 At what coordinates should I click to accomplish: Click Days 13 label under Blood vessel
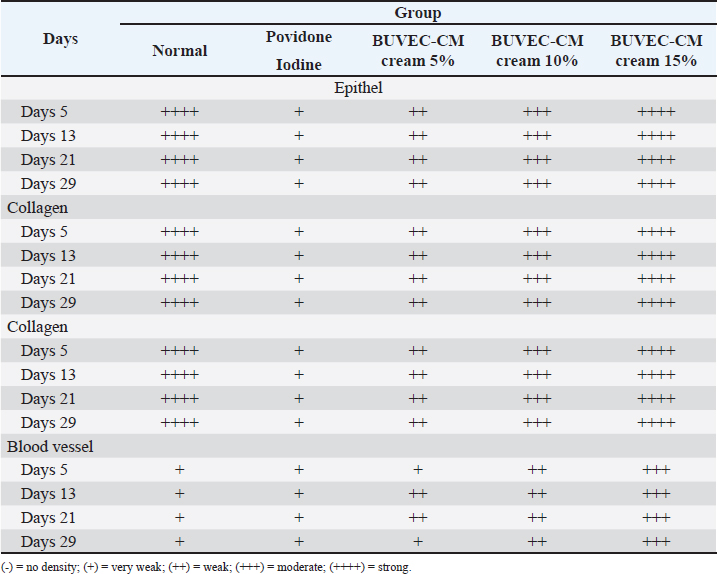point(48,494)
